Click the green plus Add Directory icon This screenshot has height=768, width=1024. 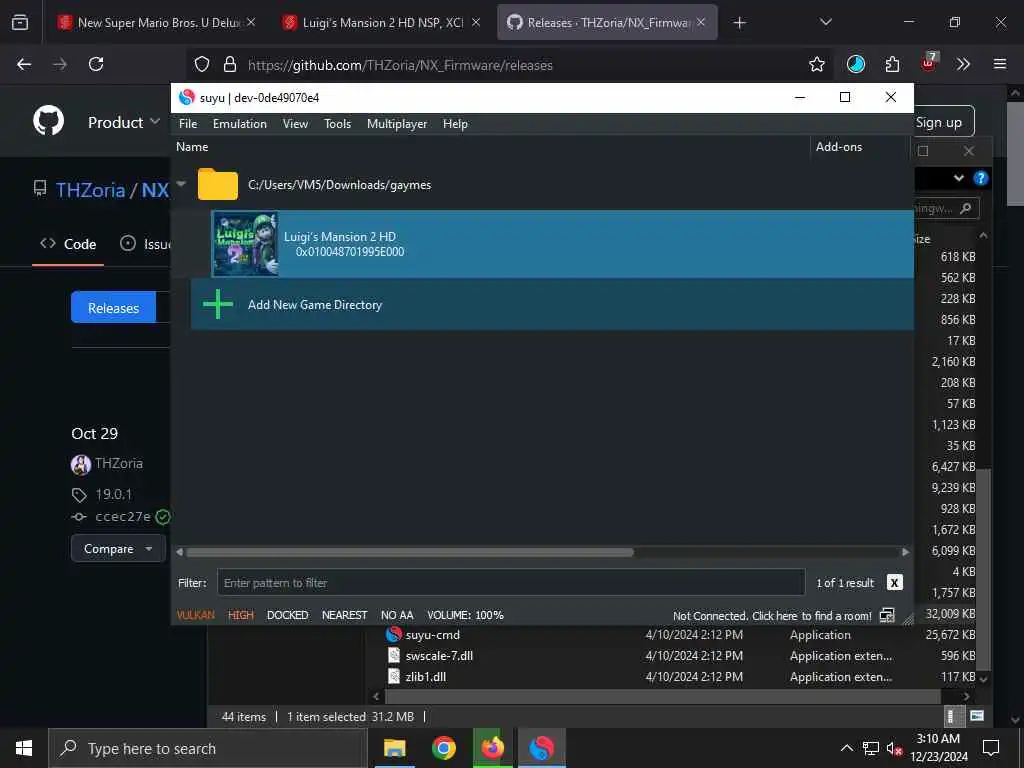pyautogui.click(x=217, y=304)
